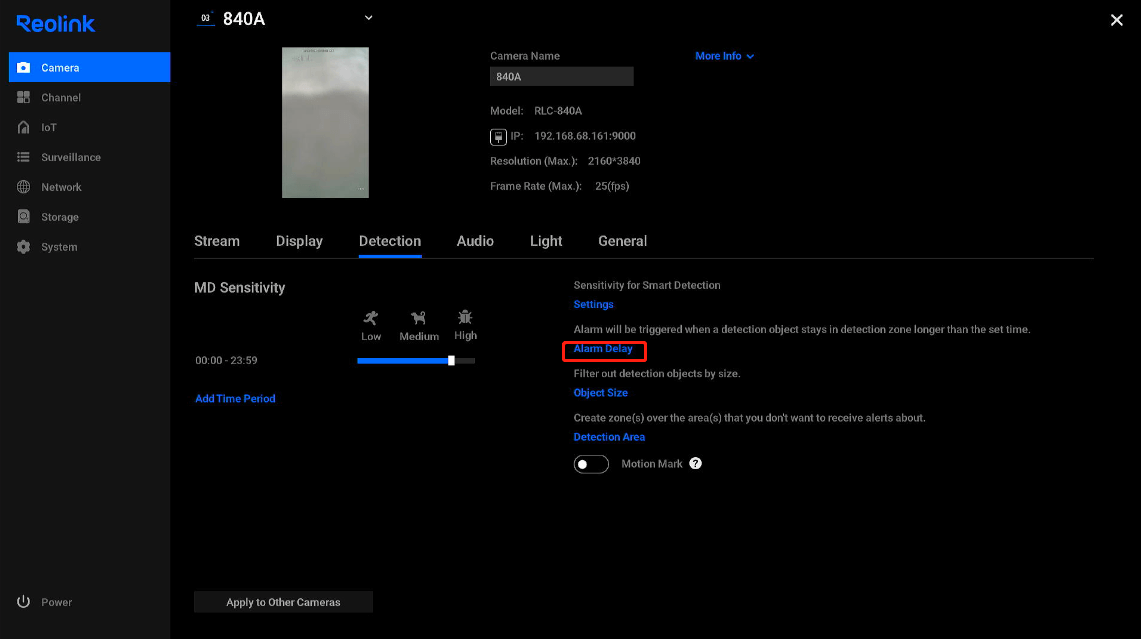Click the model value RLC-840A
Screen dimensions: 1141x639
click(x=558, y=111)
